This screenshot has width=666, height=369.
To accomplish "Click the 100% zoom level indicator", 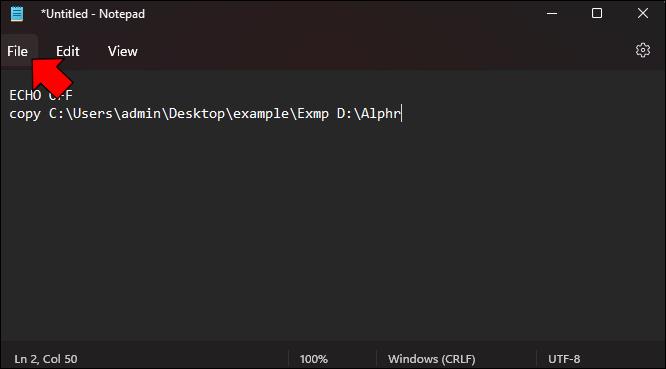I will click(313, 359).
